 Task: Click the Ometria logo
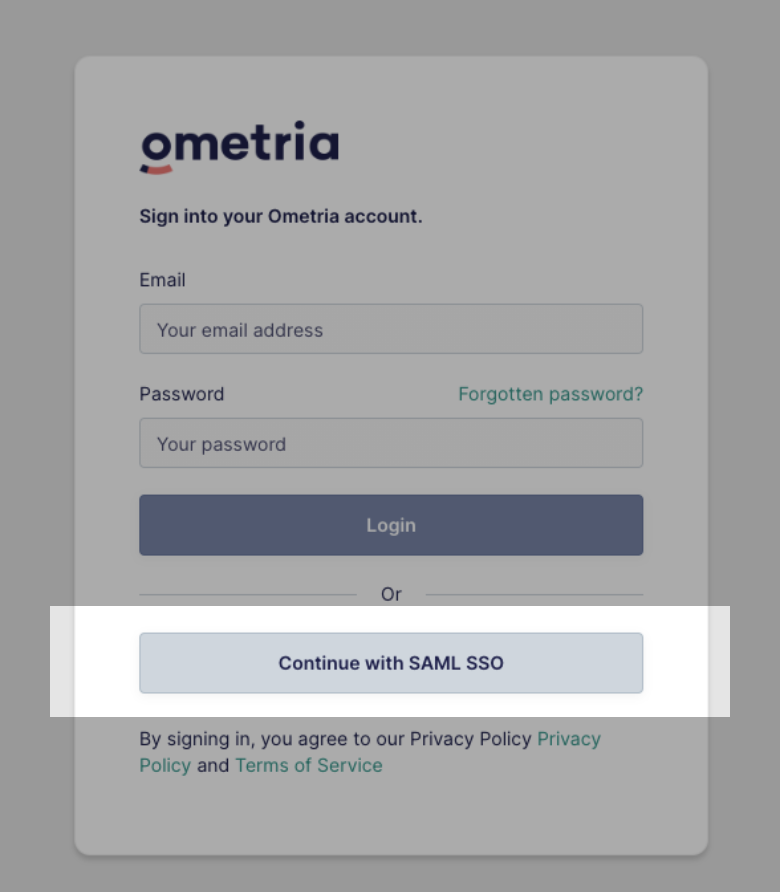point(240,147)
